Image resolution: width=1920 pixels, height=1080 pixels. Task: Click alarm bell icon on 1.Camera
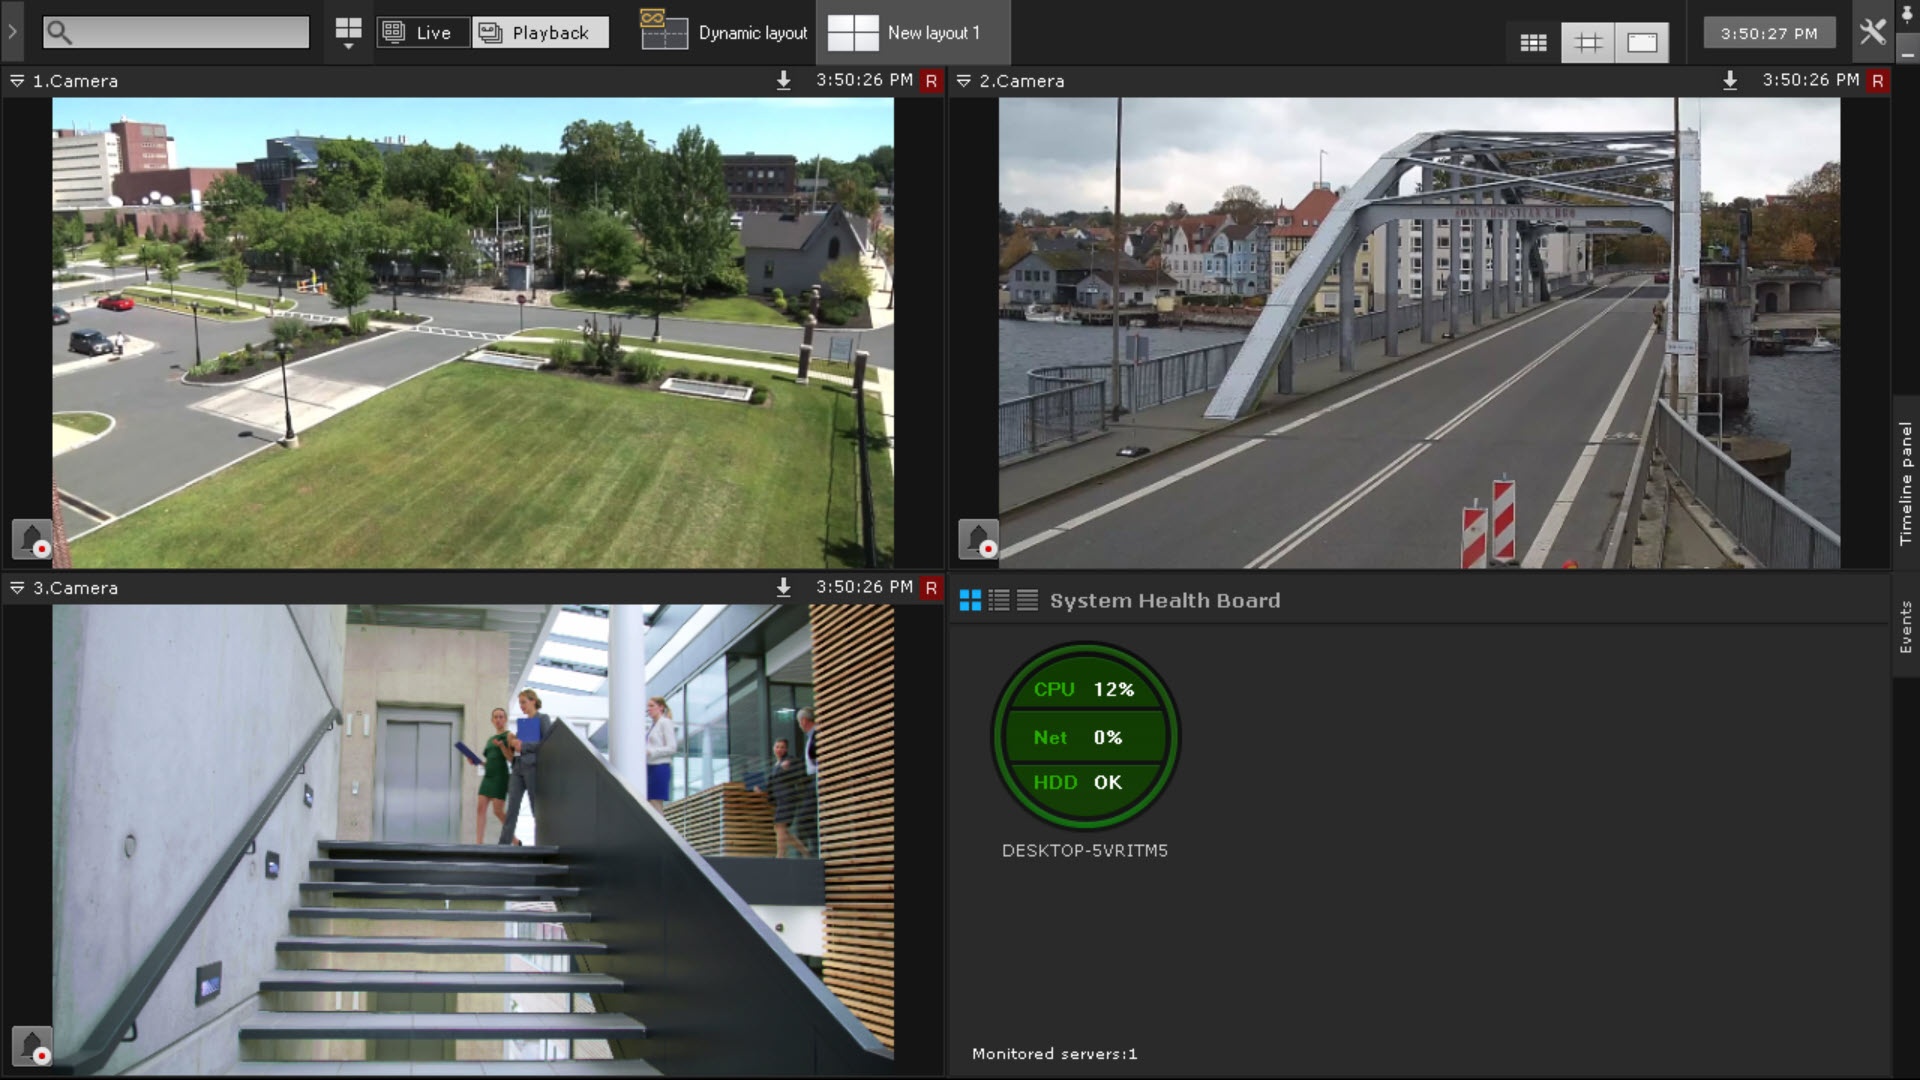pyautogui.click(x=32, y=539)
